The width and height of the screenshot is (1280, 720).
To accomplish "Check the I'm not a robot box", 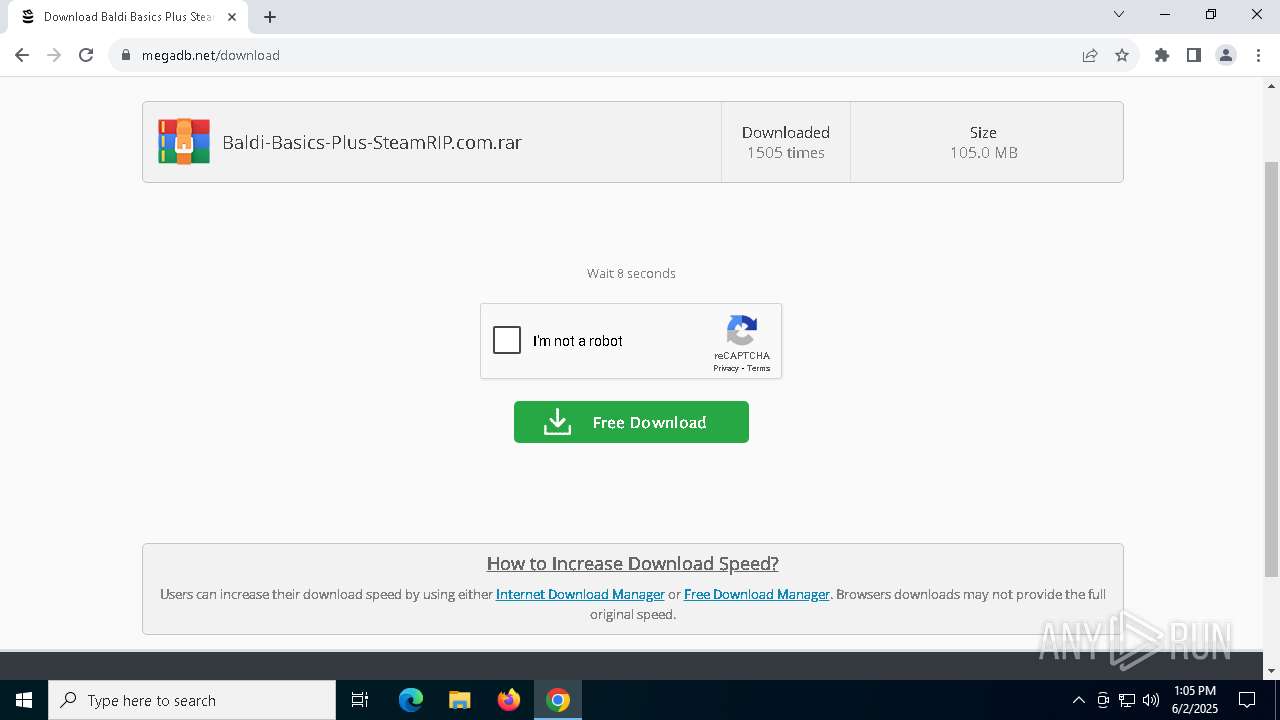I will point(507,341).
